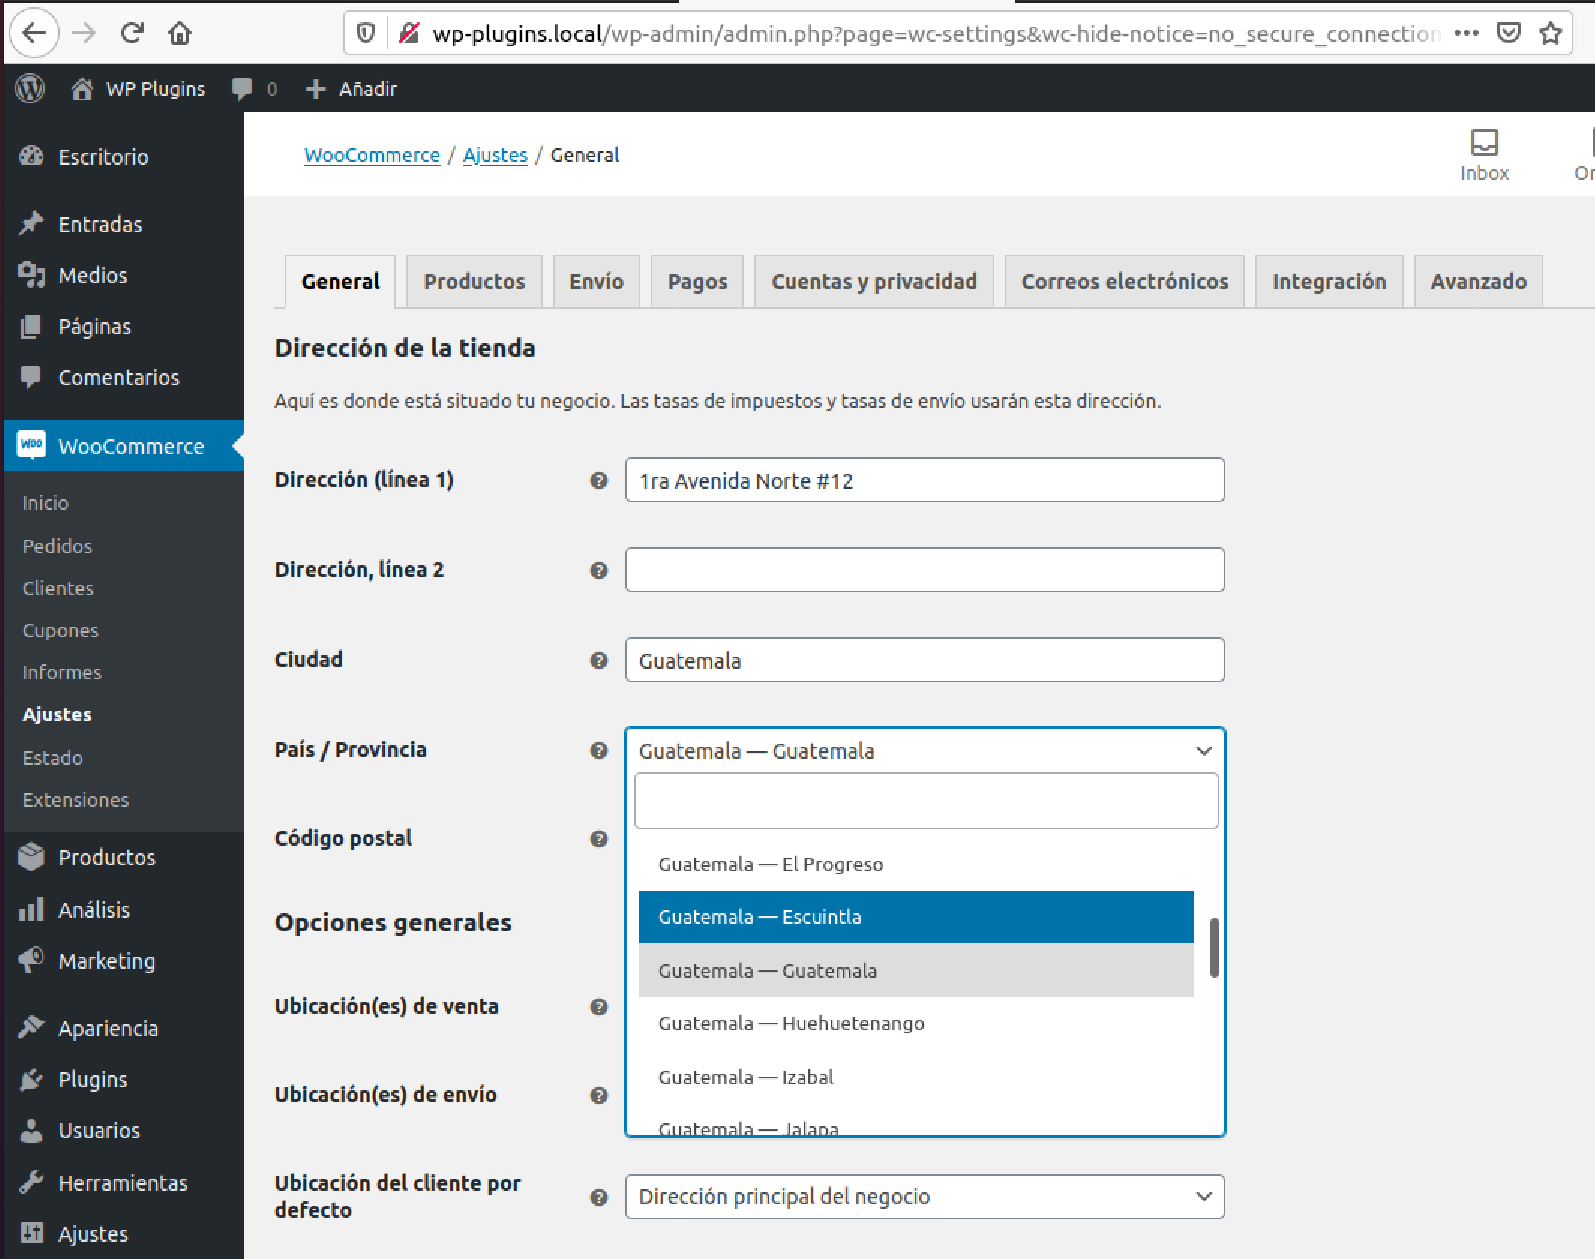Open Usuarios in the sidebar

[x=124, y=1130]
